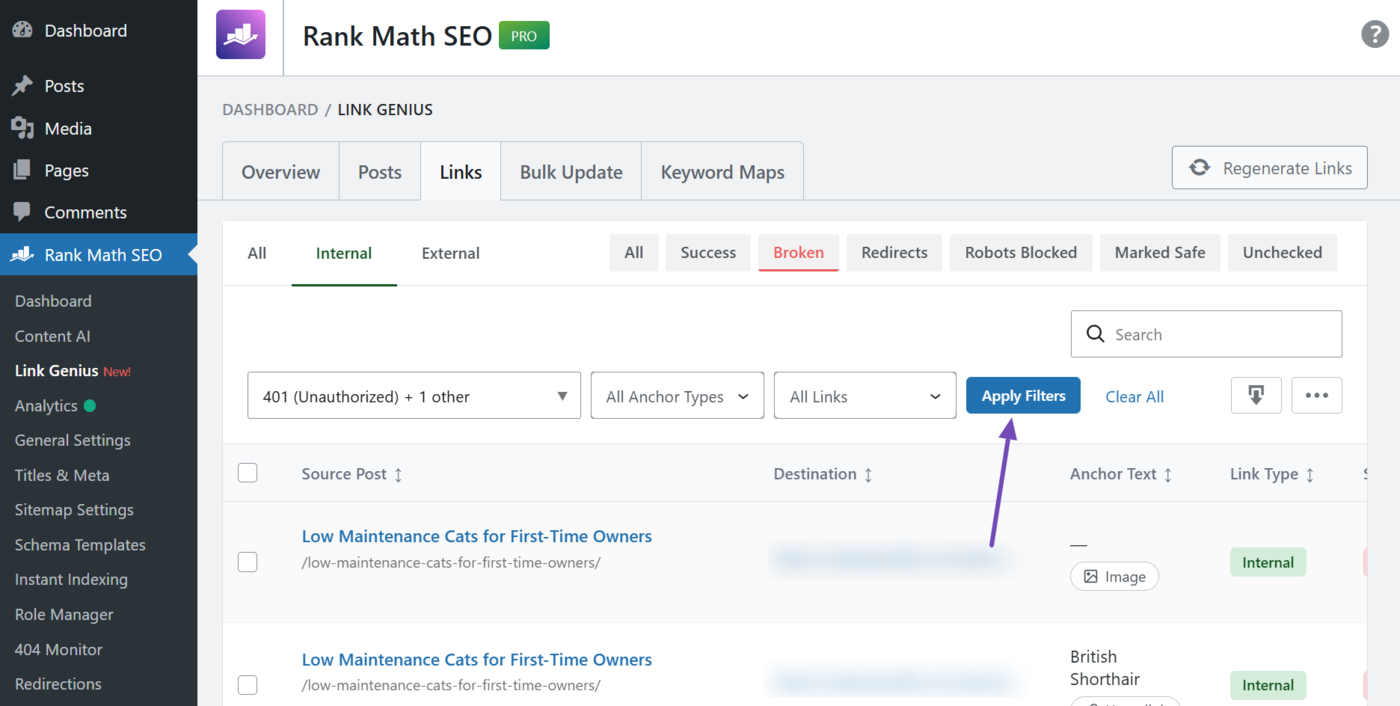
Task: Click the Clear All link
Action: coord(1134,396)
